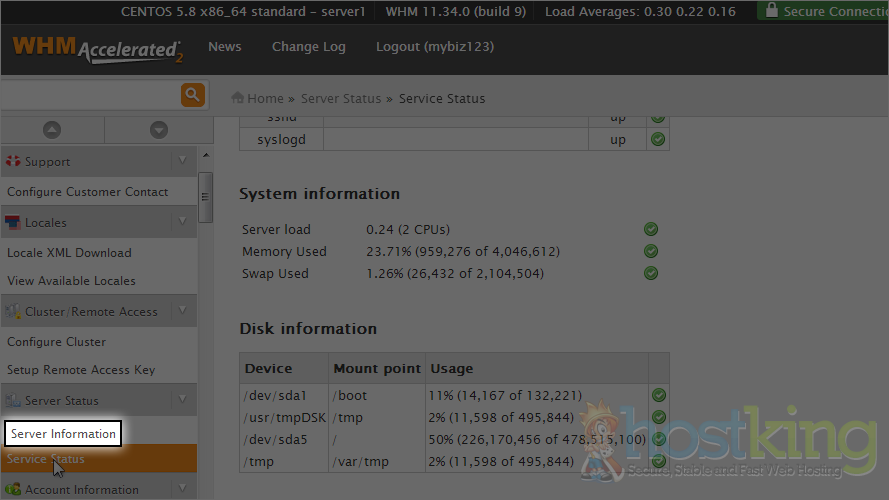This screenshot has width=889, height=500.
Task: Click the green check next to Server load
Action: pos(651,229)
